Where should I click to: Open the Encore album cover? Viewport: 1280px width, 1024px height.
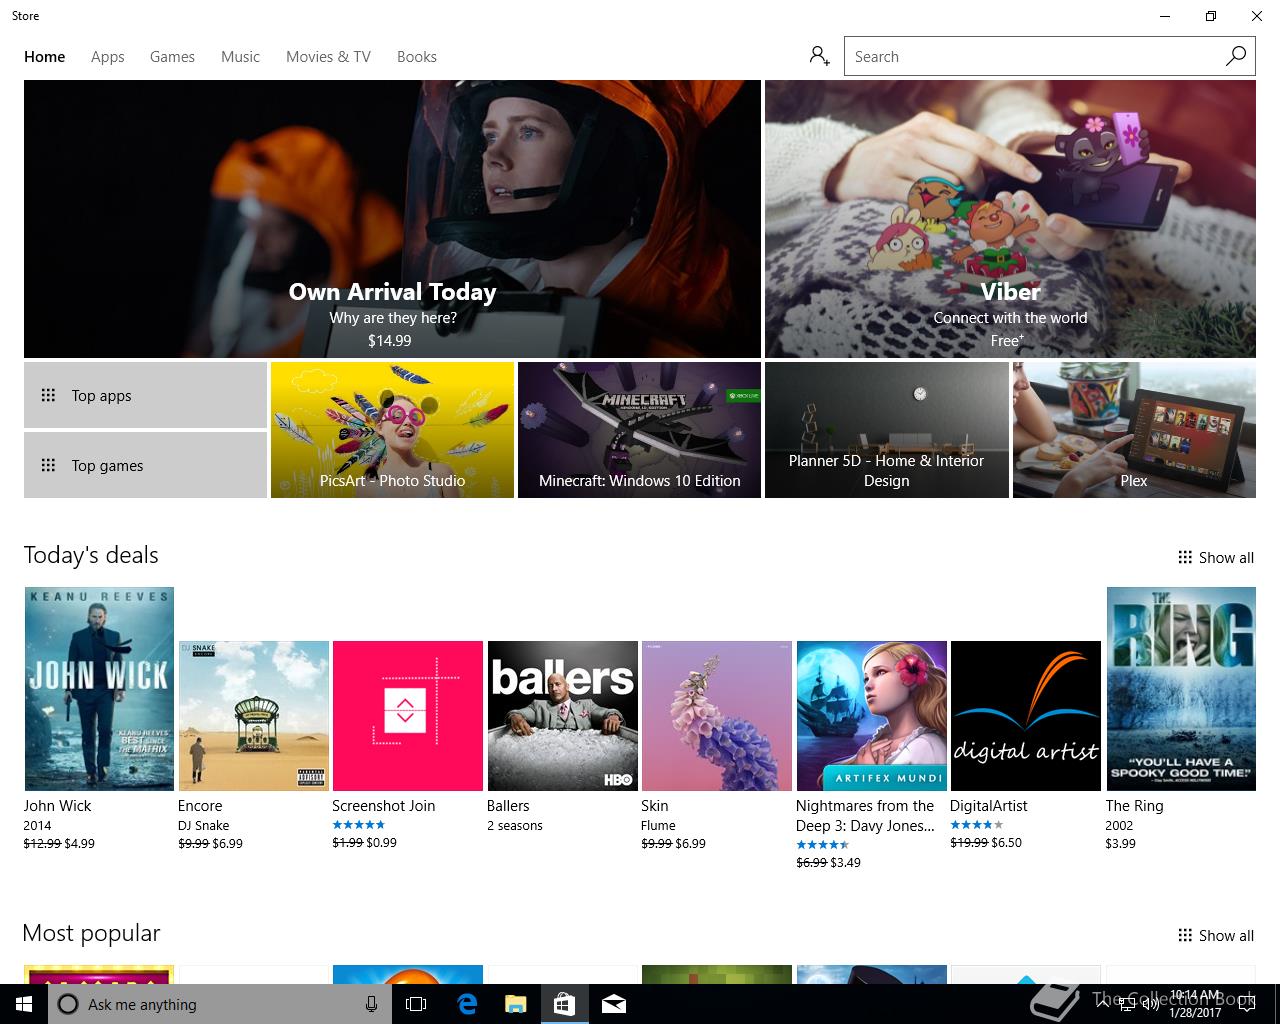(x=253, y=716)
